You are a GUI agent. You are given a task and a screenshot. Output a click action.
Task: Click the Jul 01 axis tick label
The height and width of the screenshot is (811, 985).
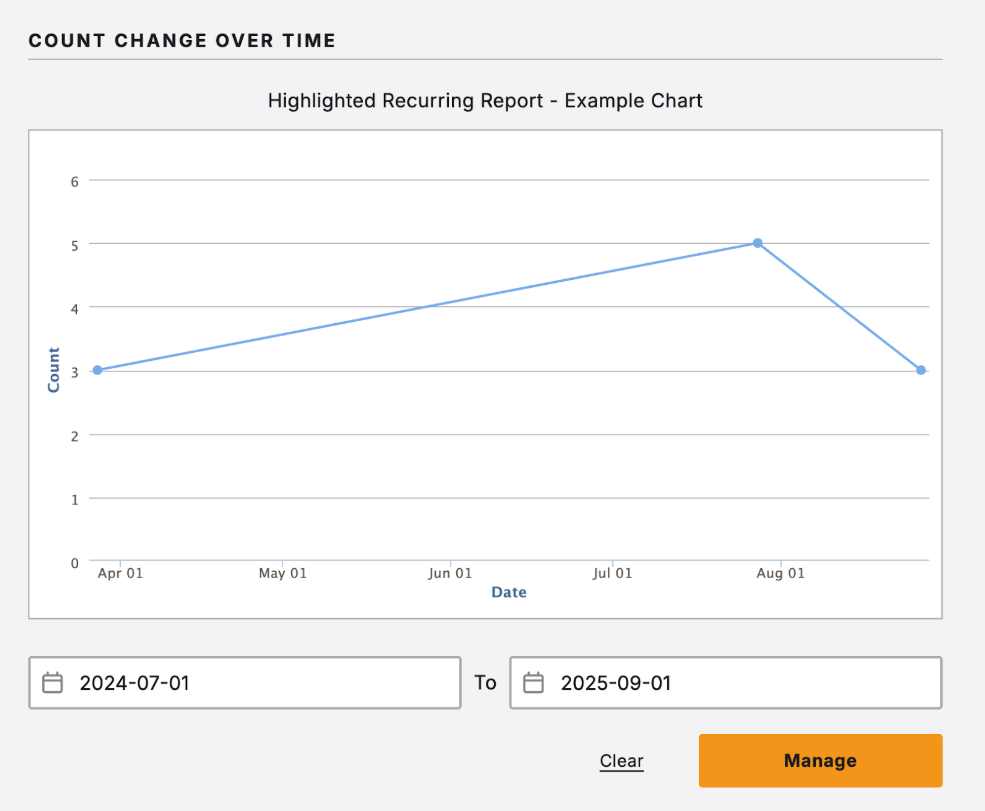pos(613,573)
